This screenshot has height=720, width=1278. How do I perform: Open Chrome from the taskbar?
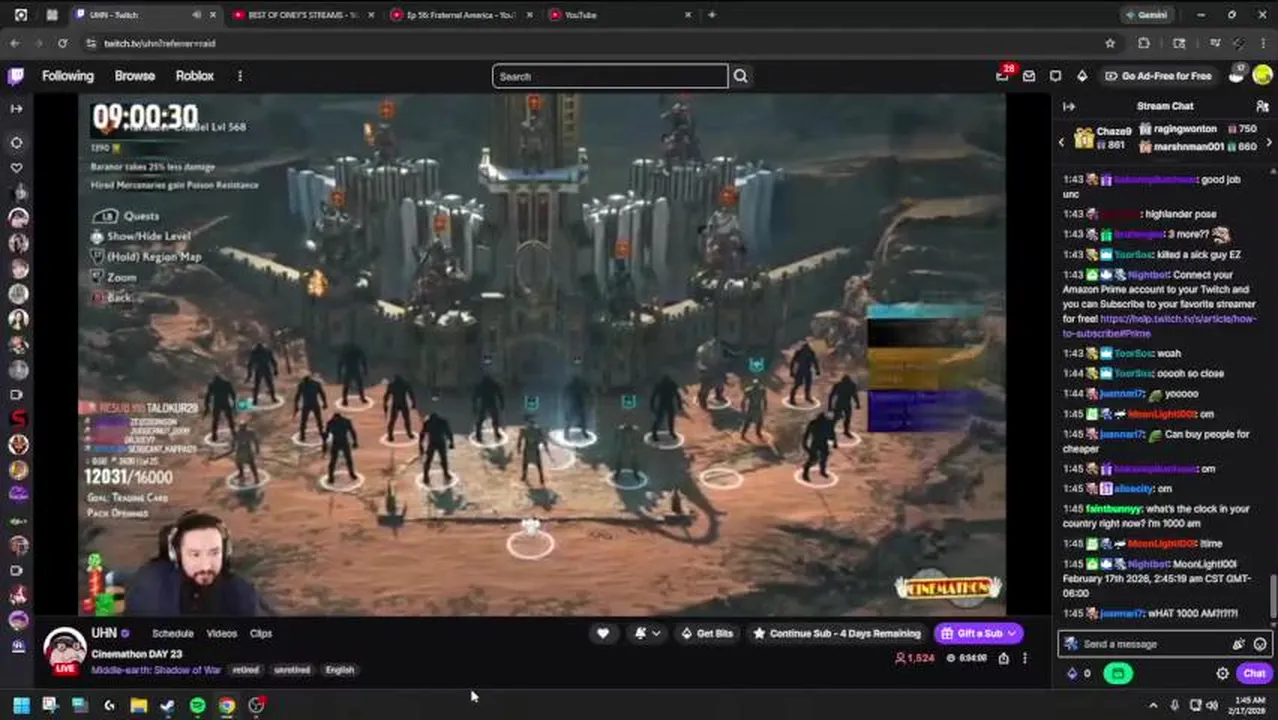point(227,705)
